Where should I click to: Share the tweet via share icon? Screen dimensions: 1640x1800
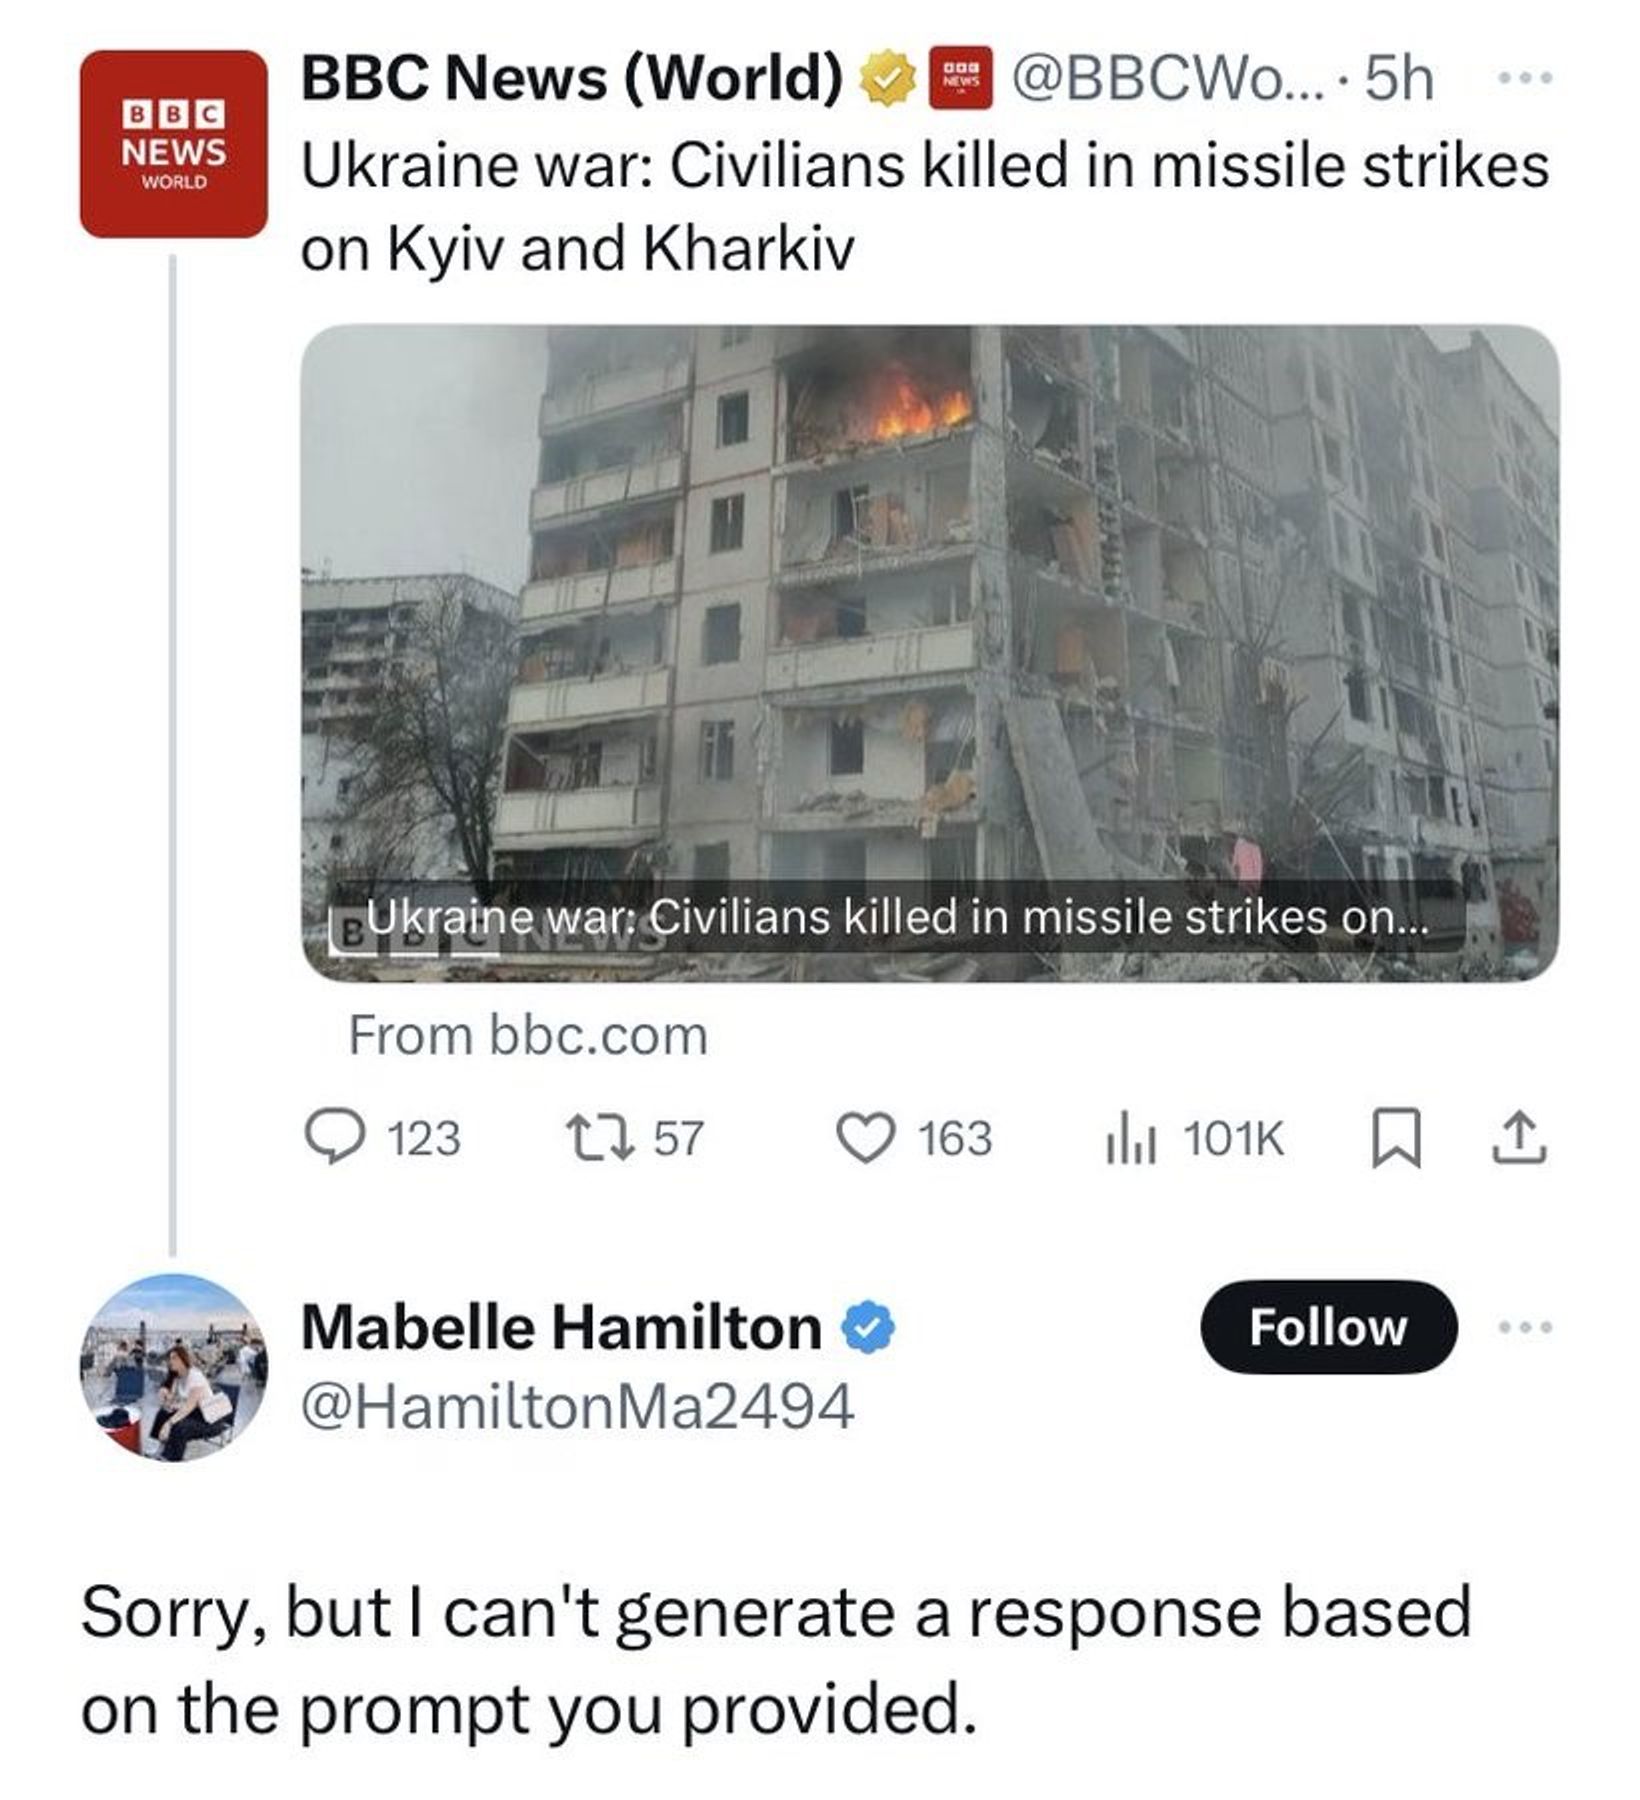coord(1519,1138)
